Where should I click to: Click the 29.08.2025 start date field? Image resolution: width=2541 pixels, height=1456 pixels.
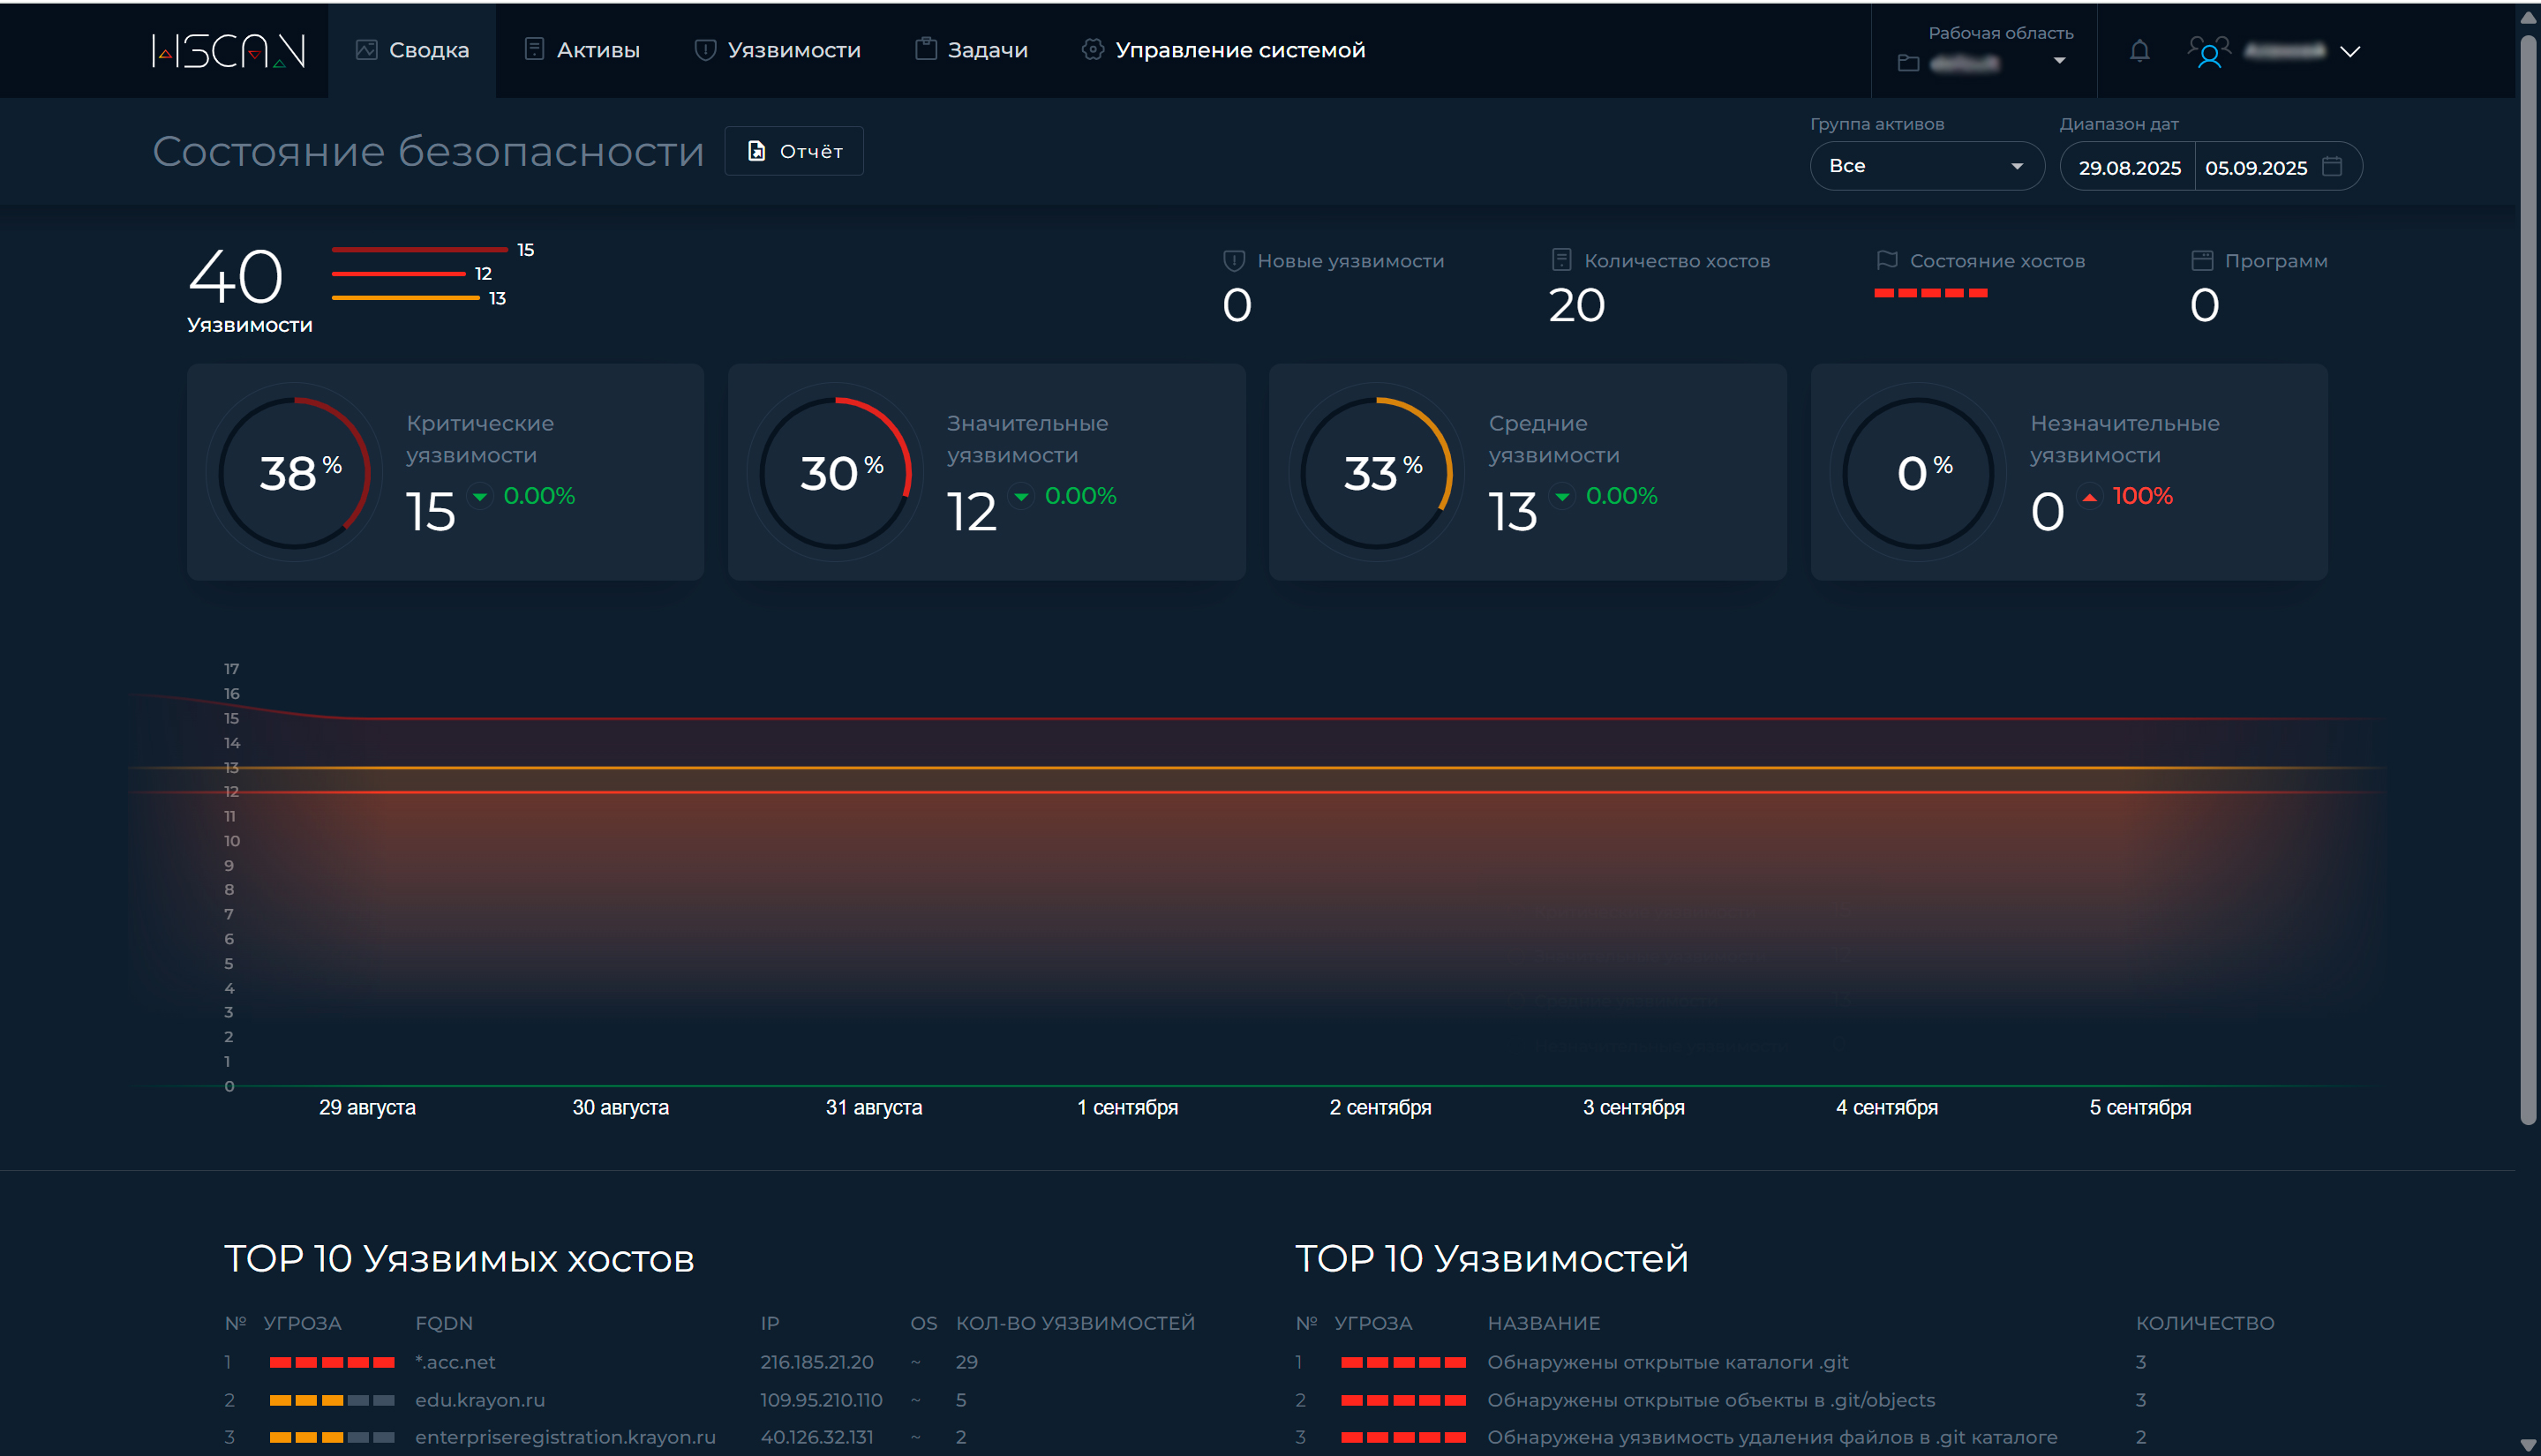2129,167
